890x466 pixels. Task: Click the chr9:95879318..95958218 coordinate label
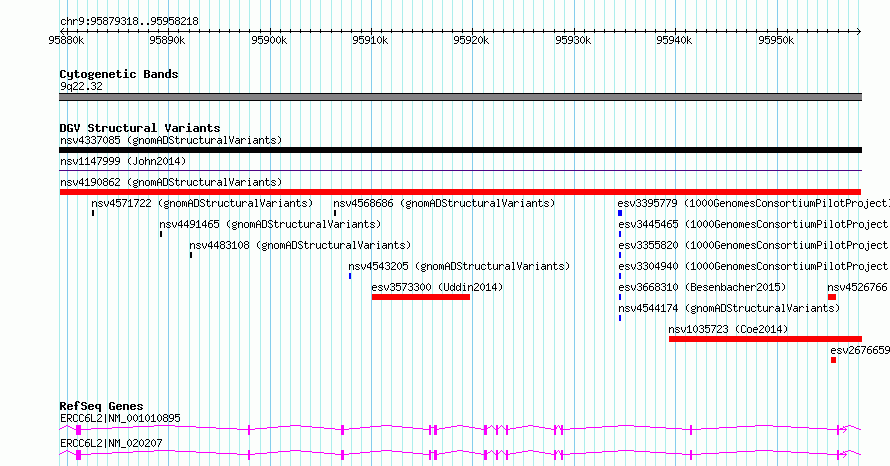(129, 22)
